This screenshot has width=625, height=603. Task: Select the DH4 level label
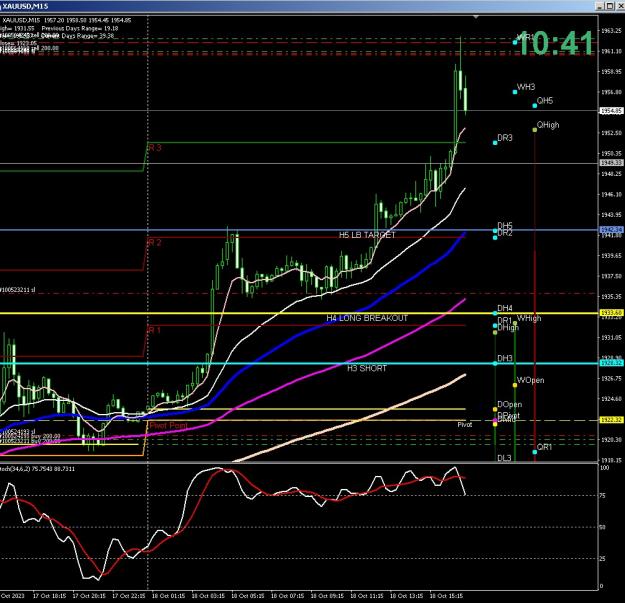click(505, 308)
